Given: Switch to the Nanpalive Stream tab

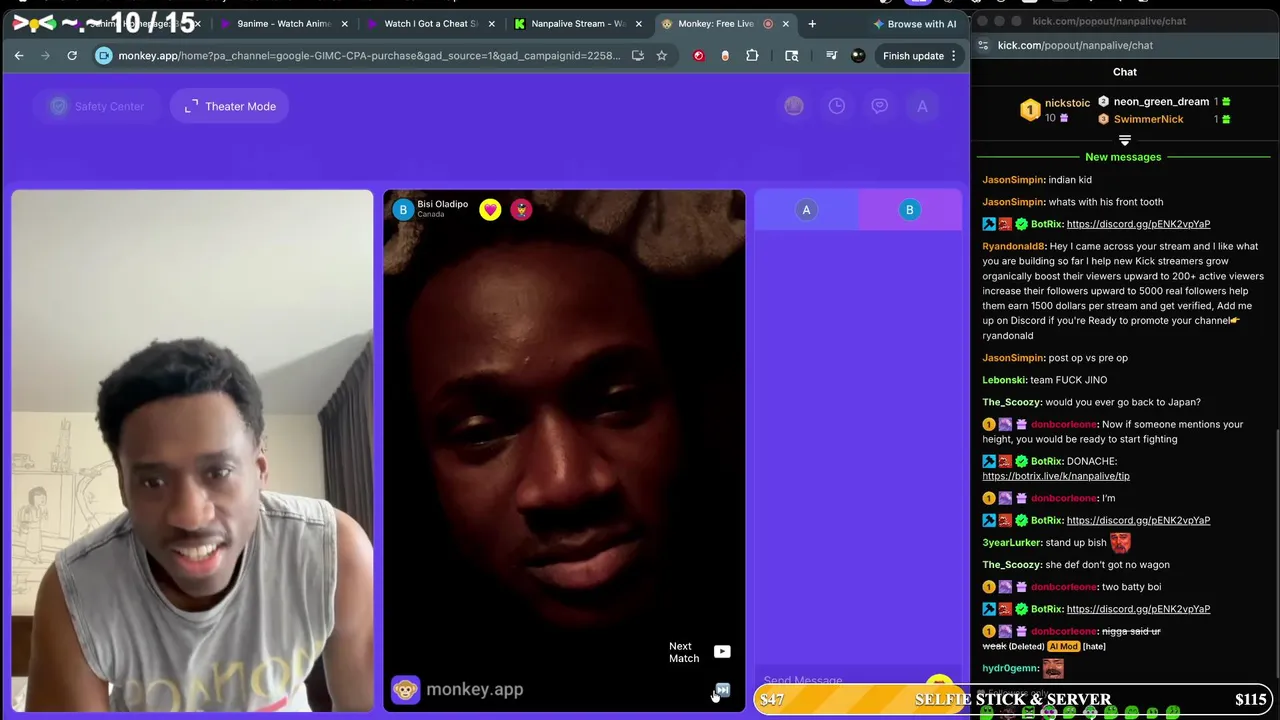Looking at the screenshot, I should pos(577,23).
